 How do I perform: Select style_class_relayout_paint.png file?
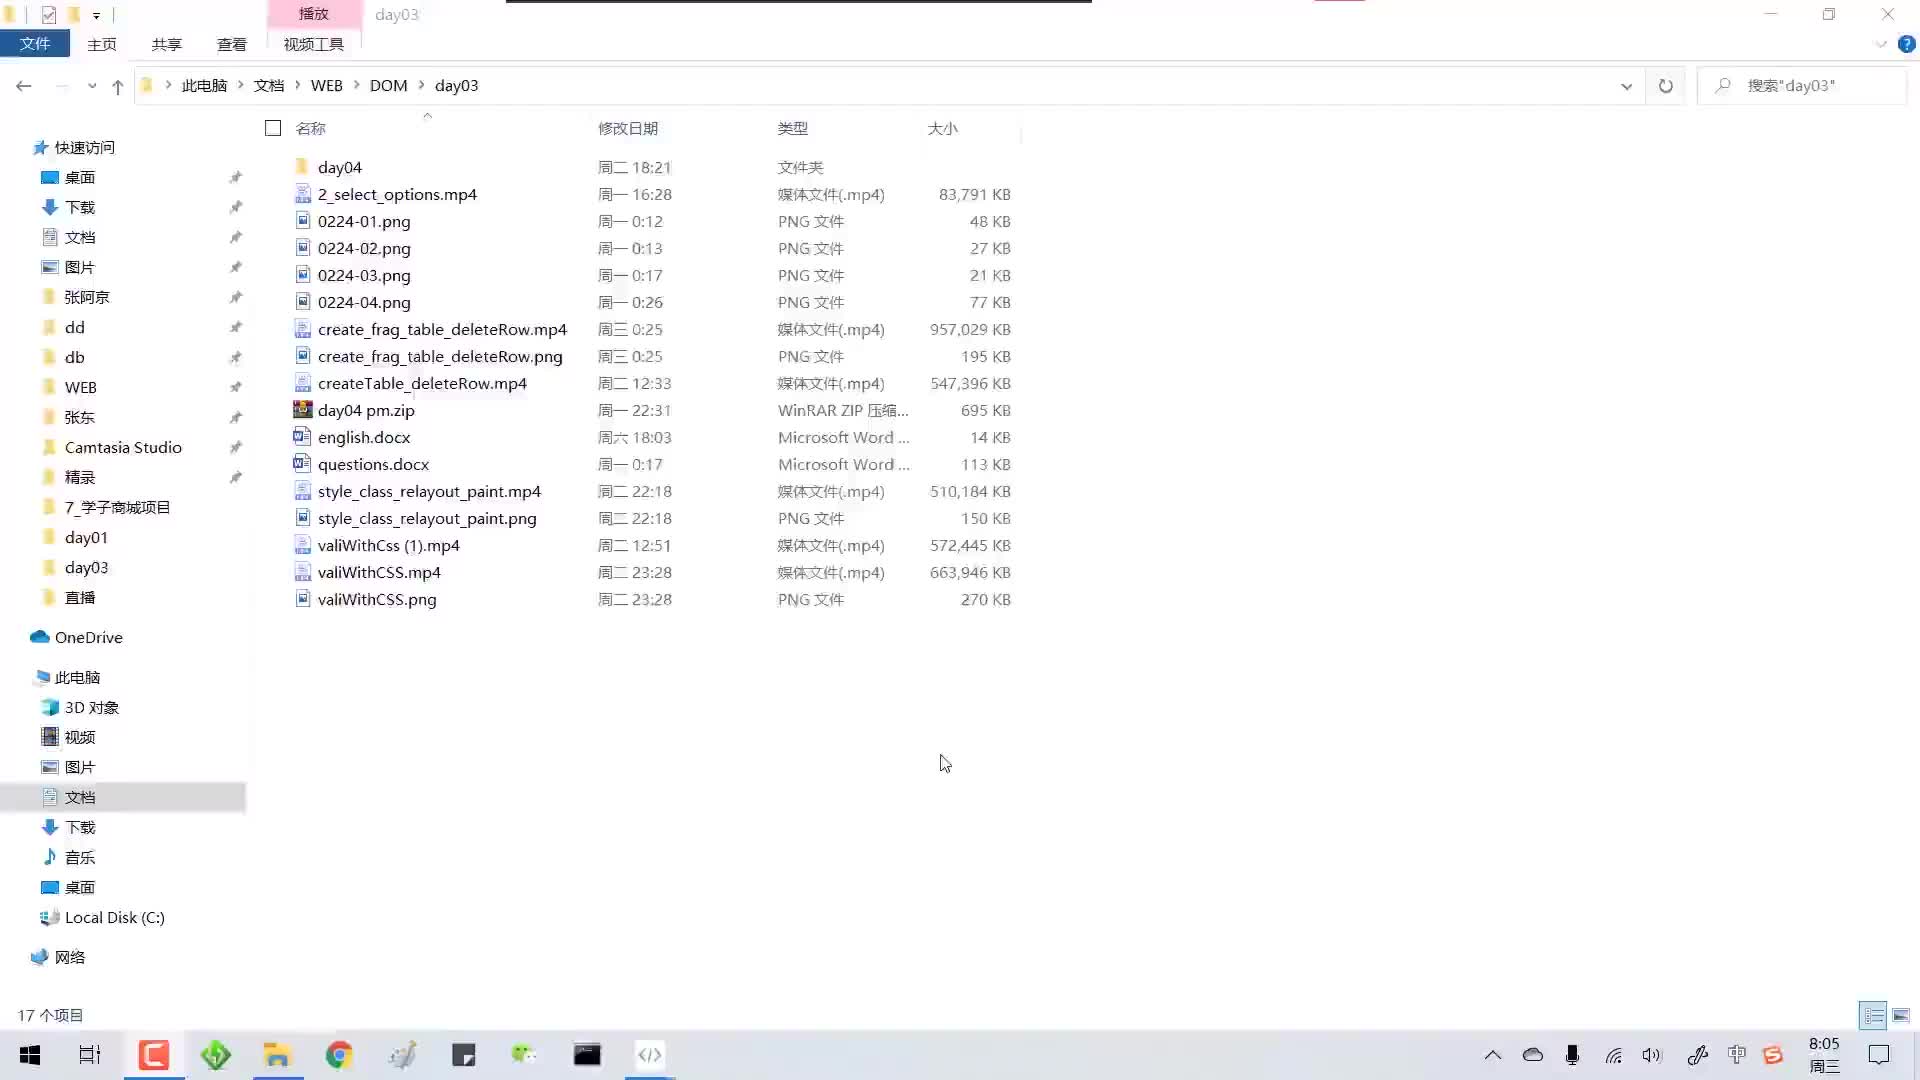point(427,518)
